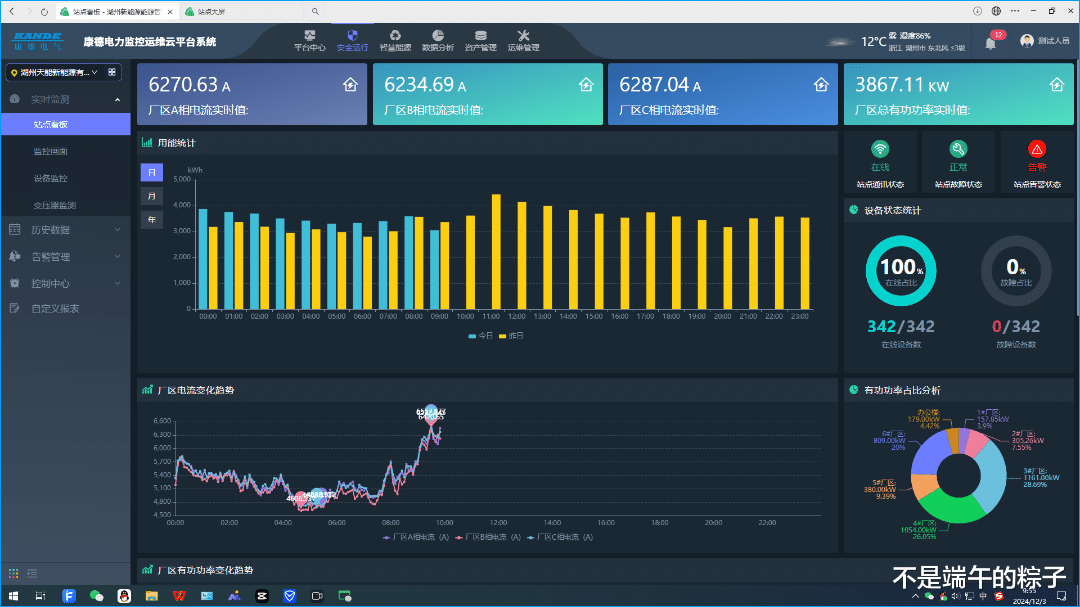Open the browser three-dot more menu
This screenshot has width=1080, height=607.
point(1015,11)
